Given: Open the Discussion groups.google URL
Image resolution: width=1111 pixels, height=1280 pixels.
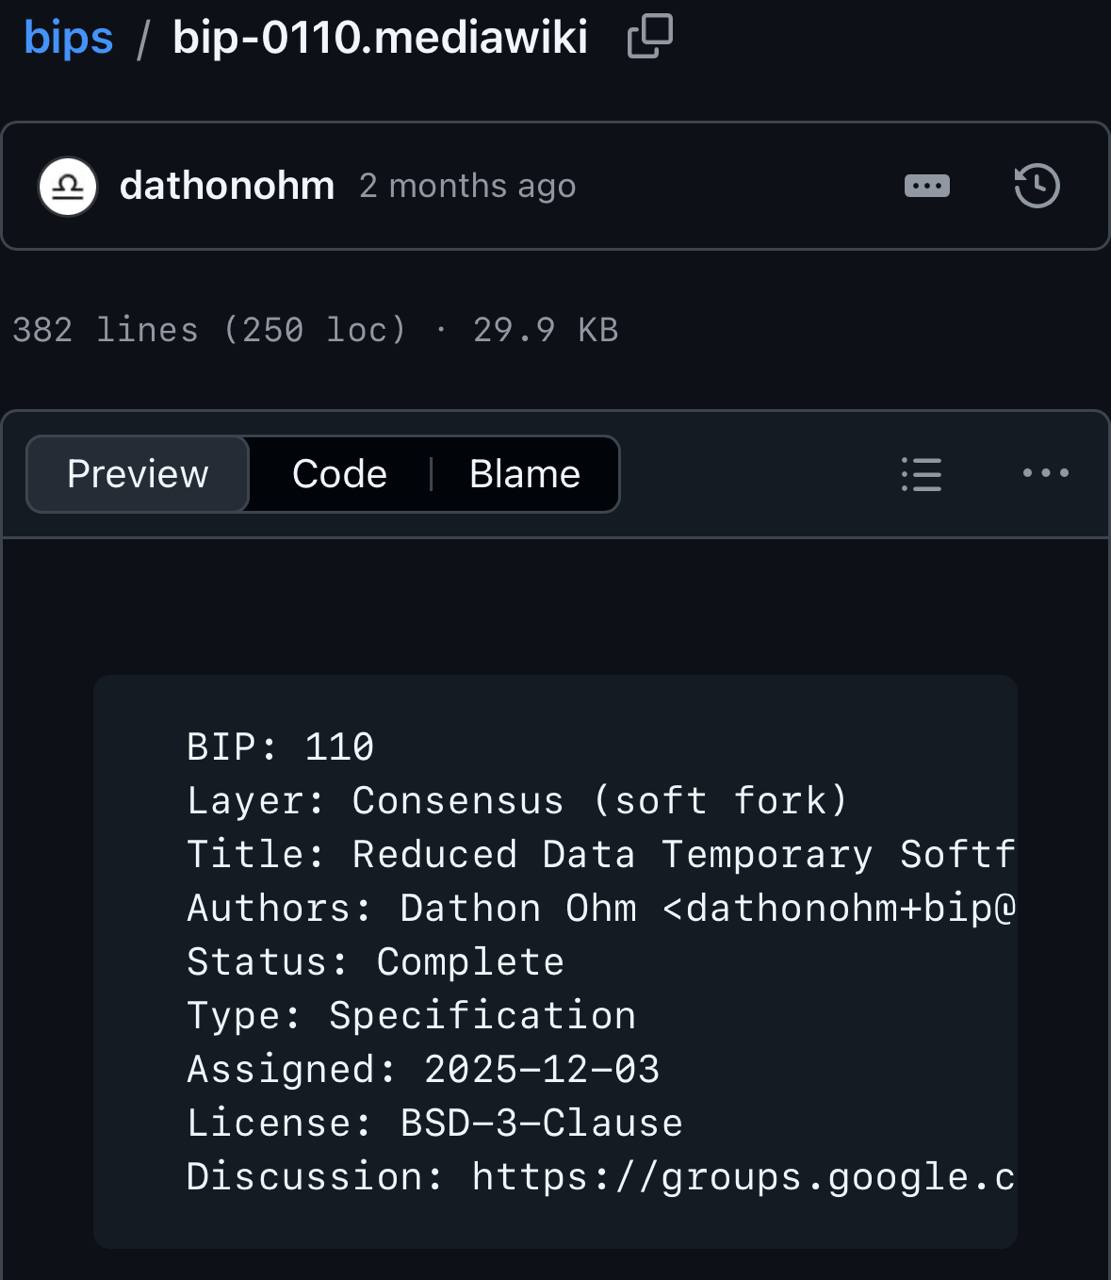Looking at the screenshot, I should coord(743,1177).
